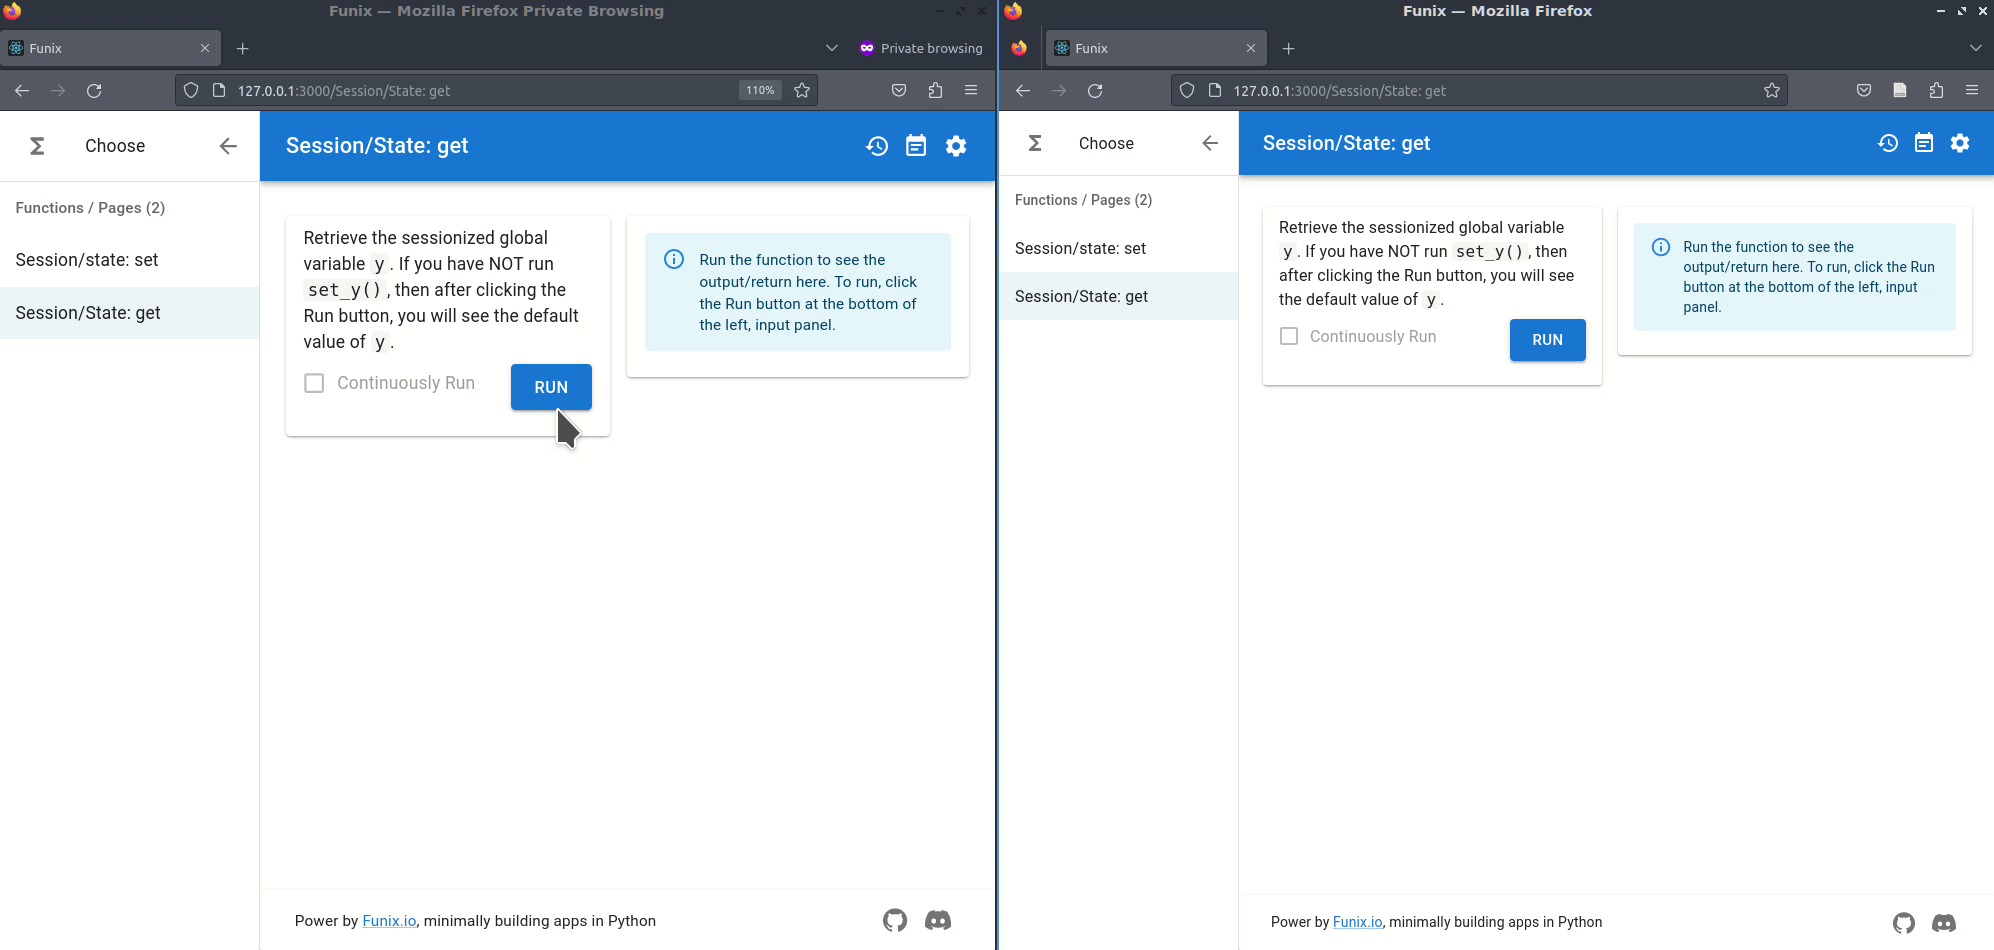1994x950 pixels.
Task: Open Pocket icon in right window toolbar
Action: [x=1864, y=91]
